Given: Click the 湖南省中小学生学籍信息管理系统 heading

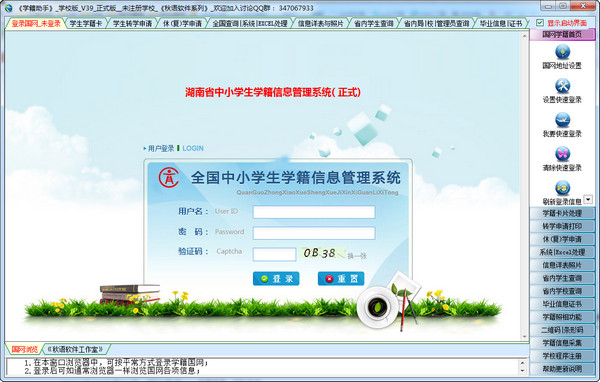Looking at the screenshot, I should pyautogui.click(x=272, y=92).
